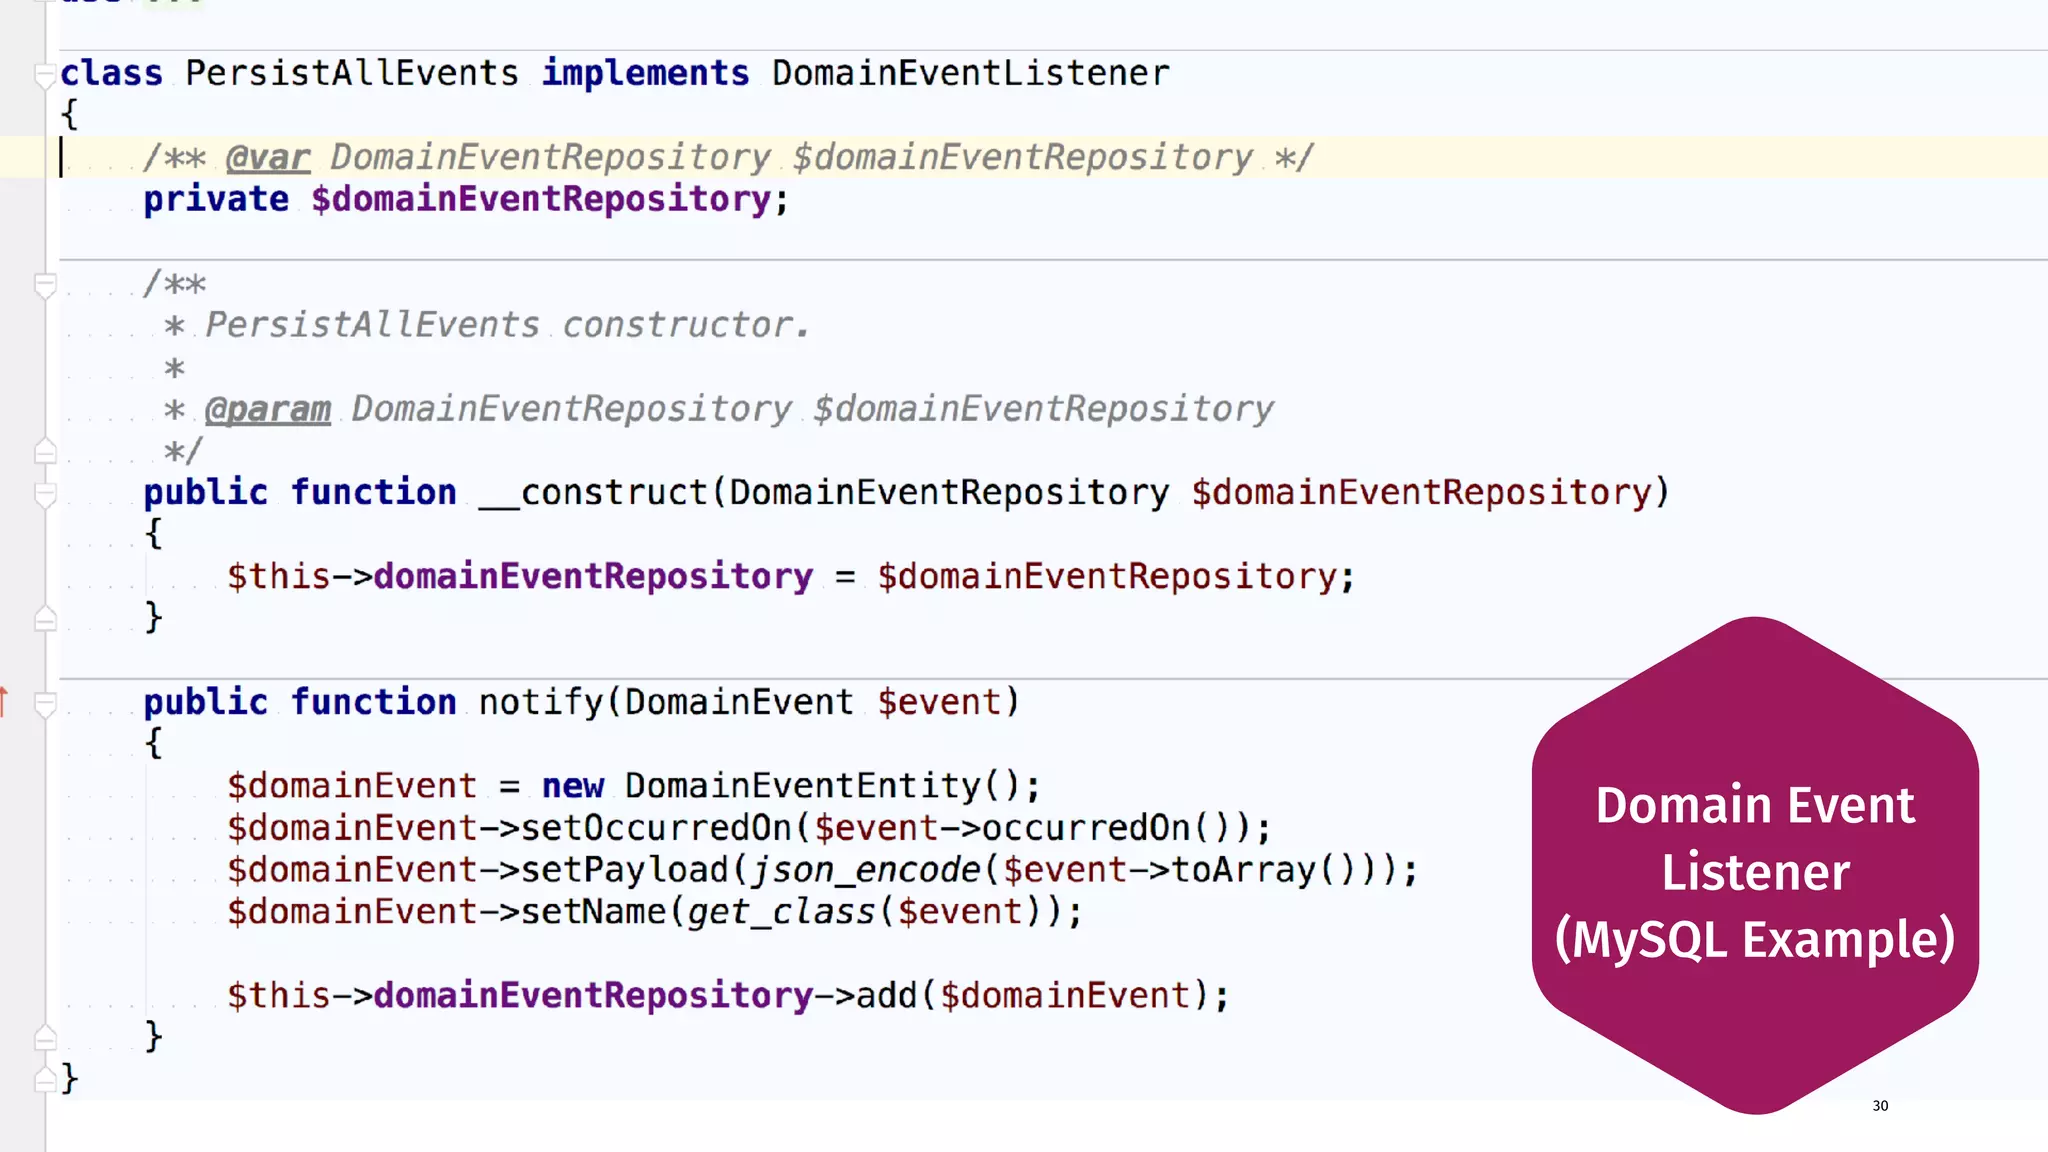The height and width of the screenshot is (1152, 2048).
Task: Click the occurredOn() call
Action: pyautogui.click(x=1106, y=828)
